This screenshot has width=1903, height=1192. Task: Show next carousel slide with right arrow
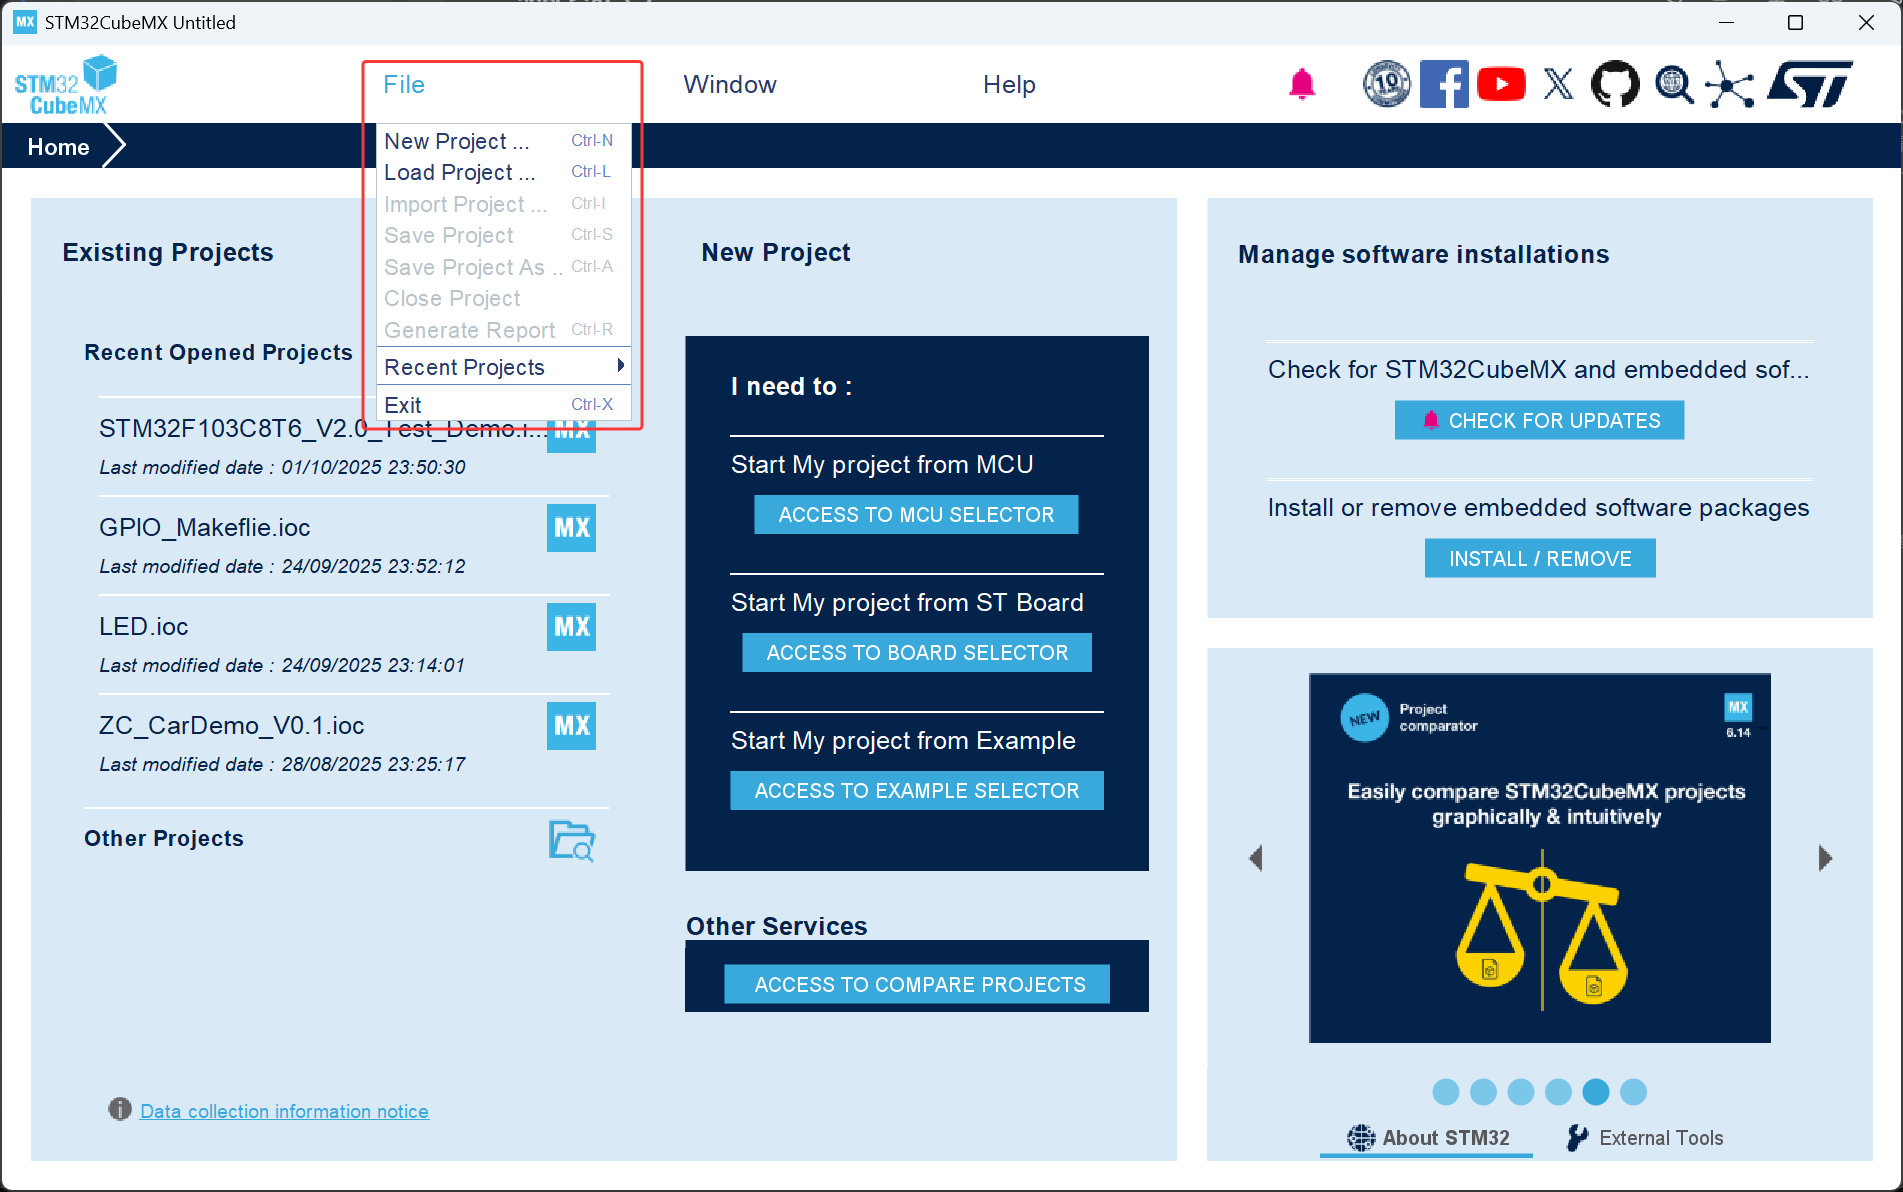coord(1825,858)
